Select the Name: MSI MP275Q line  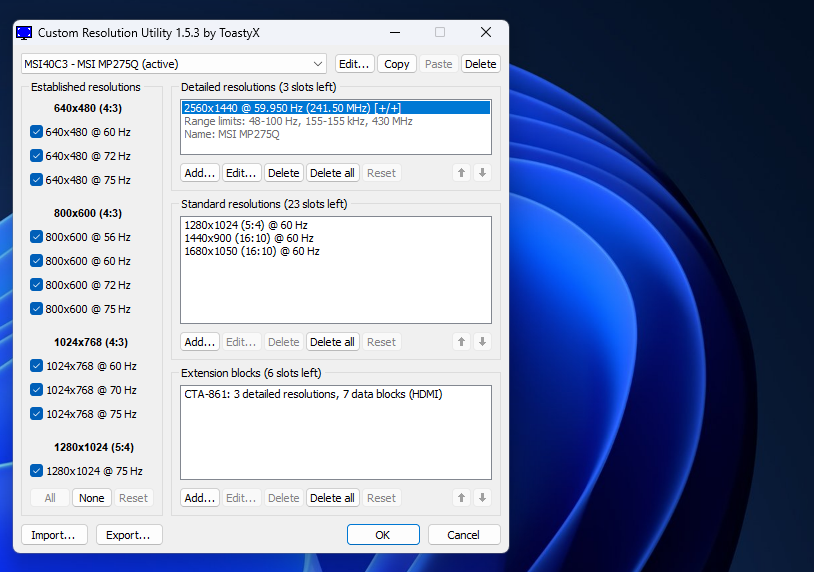[335, 134]
